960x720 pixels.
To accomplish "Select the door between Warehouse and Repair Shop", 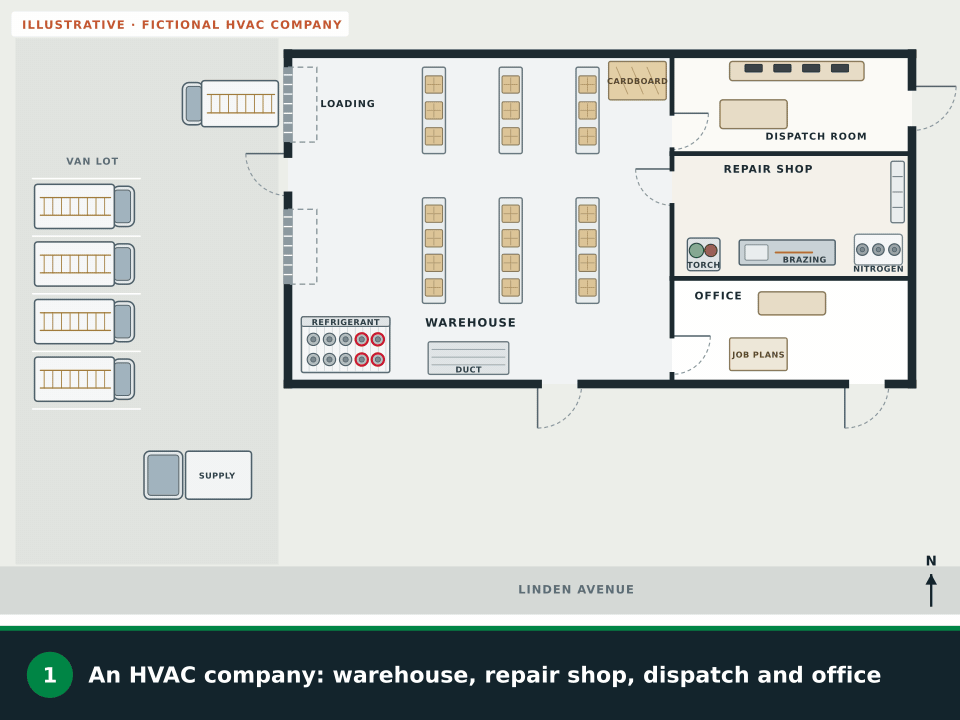I will (x=654, y=186).
